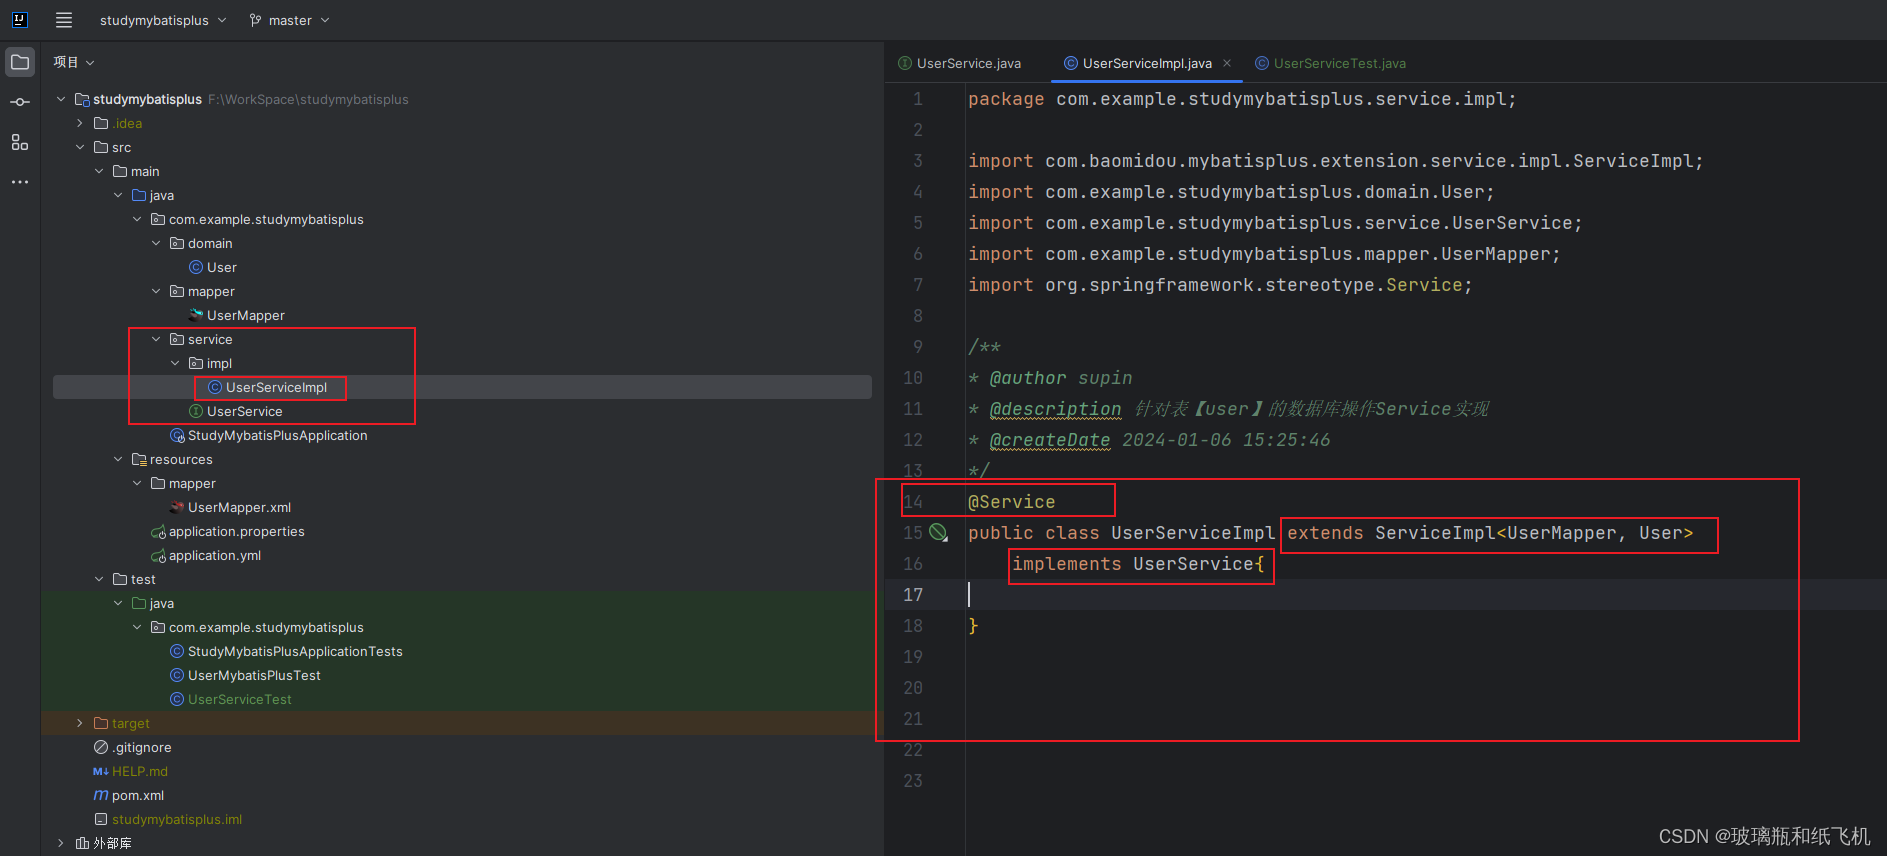This screenshot has width=1887, height=856.
Task: Place cursor on empty line 17
Action: [1426, 595]
